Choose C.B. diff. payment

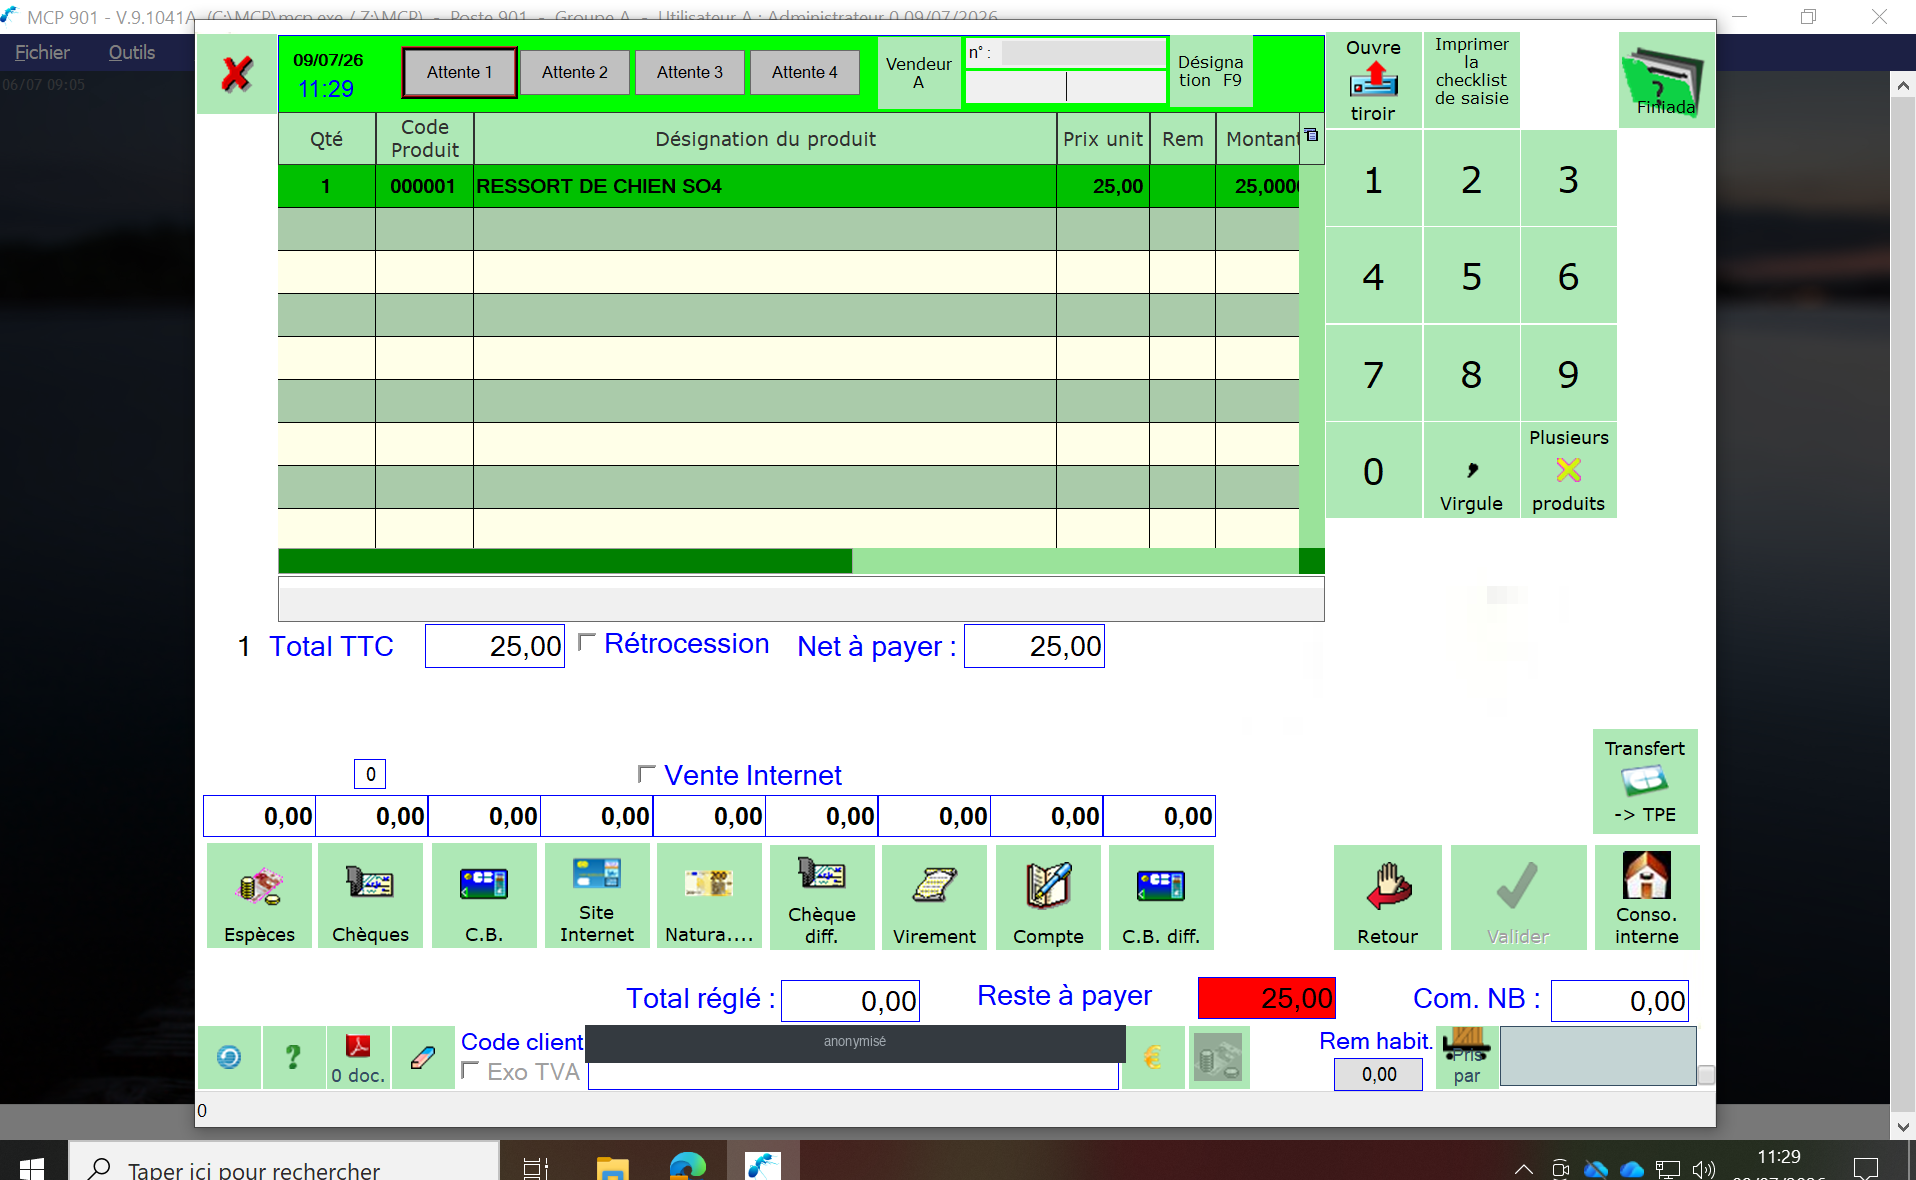[1161, 896]
